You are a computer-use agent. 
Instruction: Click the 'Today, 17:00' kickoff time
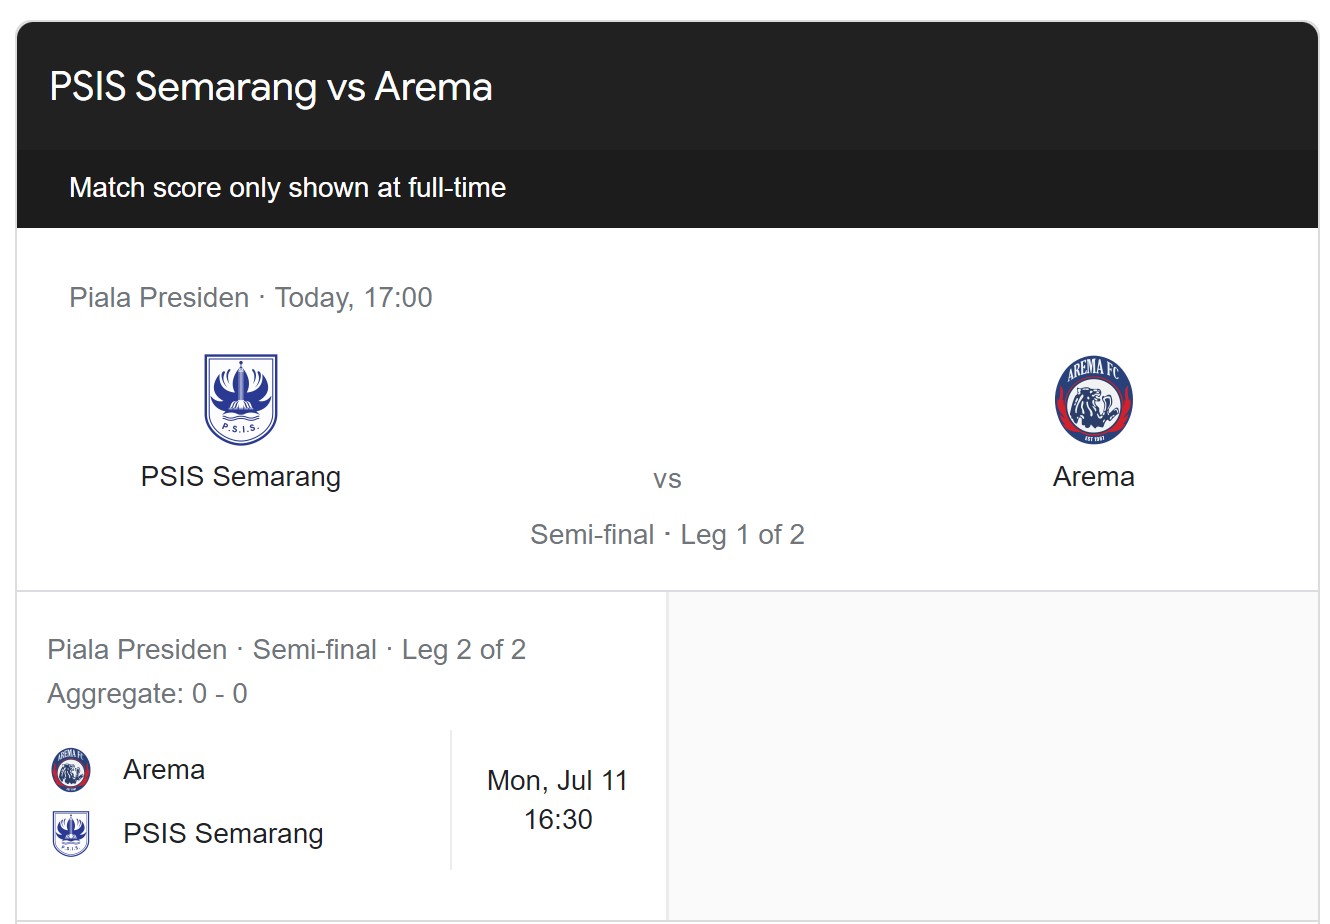pyautogui.click(x=354, y=298)
